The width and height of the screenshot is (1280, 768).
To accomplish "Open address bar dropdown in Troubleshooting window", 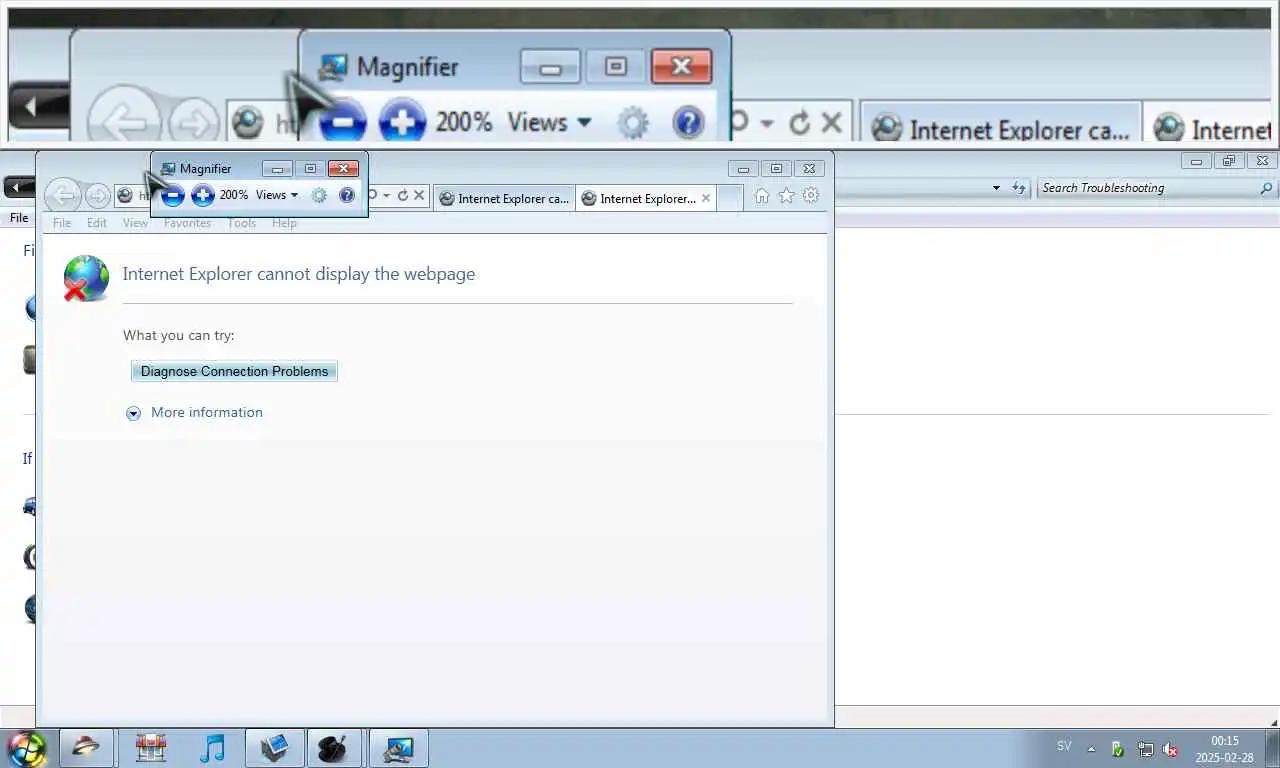I will pos(996,188).
